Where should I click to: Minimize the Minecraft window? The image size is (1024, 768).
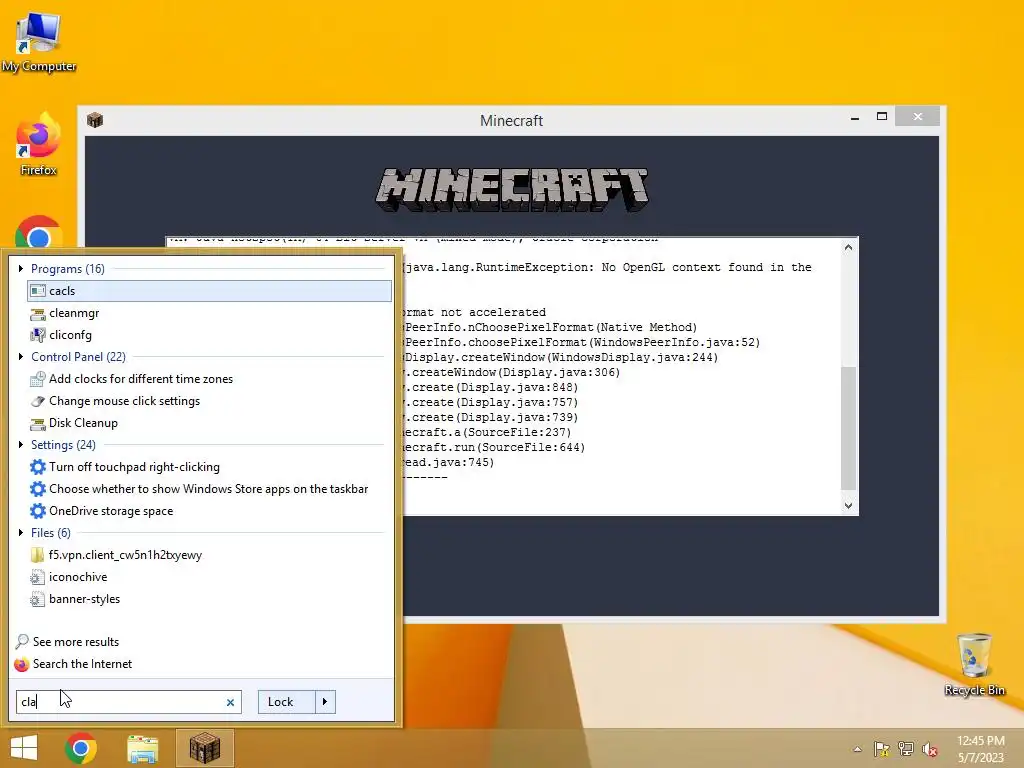tap(855, 118)
